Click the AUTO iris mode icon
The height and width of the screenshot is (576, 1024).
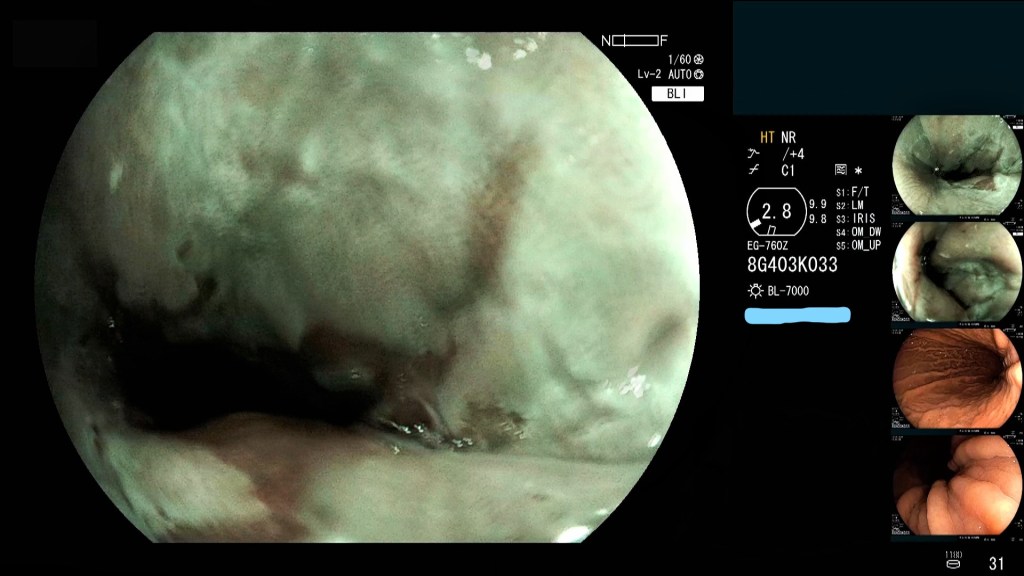(698, 75)
